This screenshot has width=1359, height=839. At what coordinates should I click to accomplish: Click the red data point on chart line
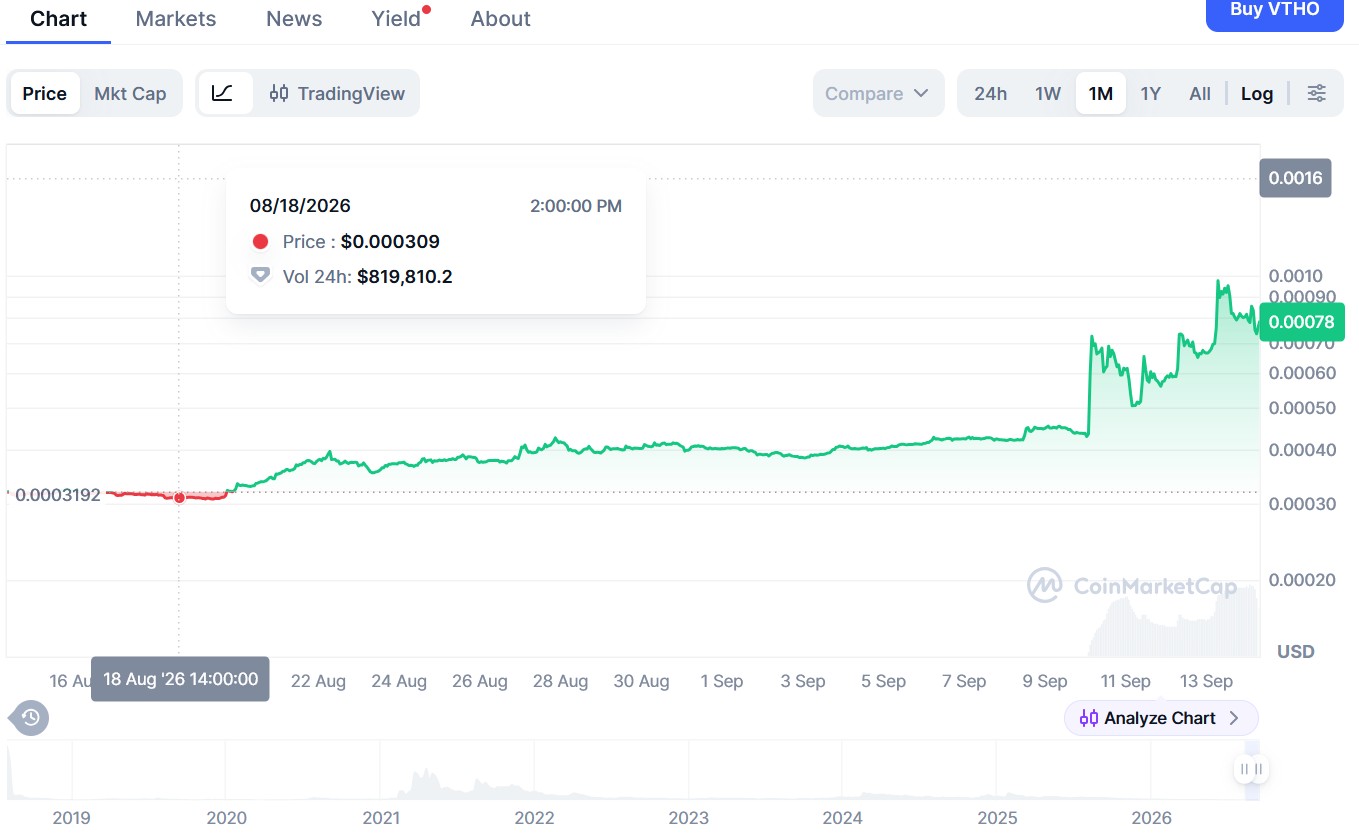(x=179, y=497)
